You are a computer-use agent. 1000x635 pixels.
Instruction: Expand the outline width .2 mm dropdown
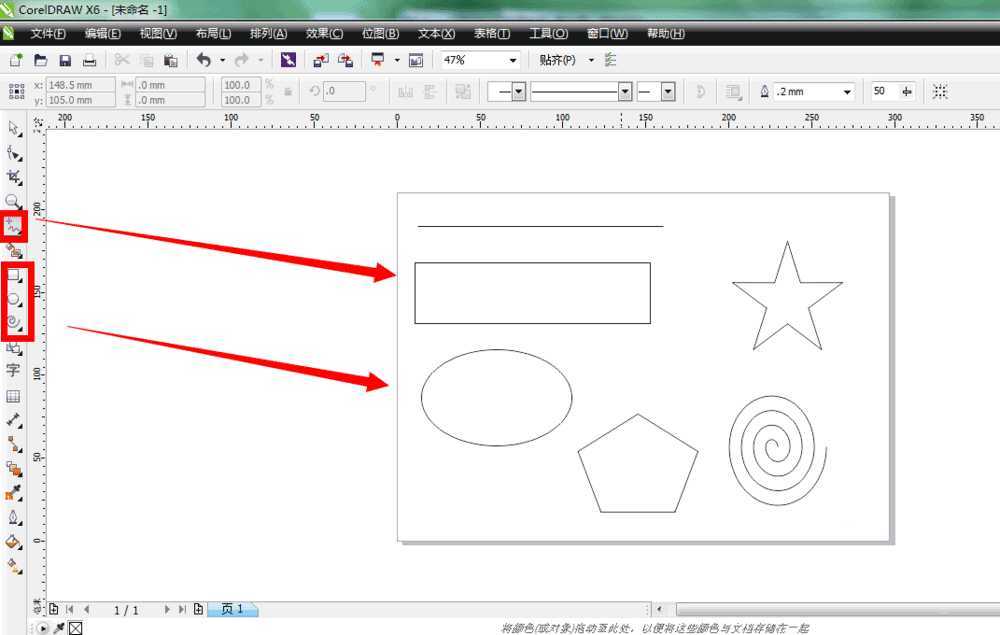848,92
